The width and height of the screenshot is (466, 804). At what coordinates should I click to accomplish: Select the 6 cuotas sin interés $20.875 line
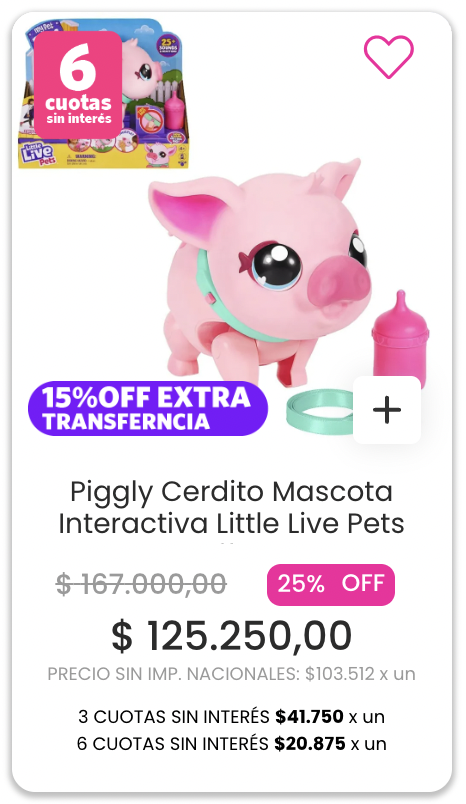(231, 743)
